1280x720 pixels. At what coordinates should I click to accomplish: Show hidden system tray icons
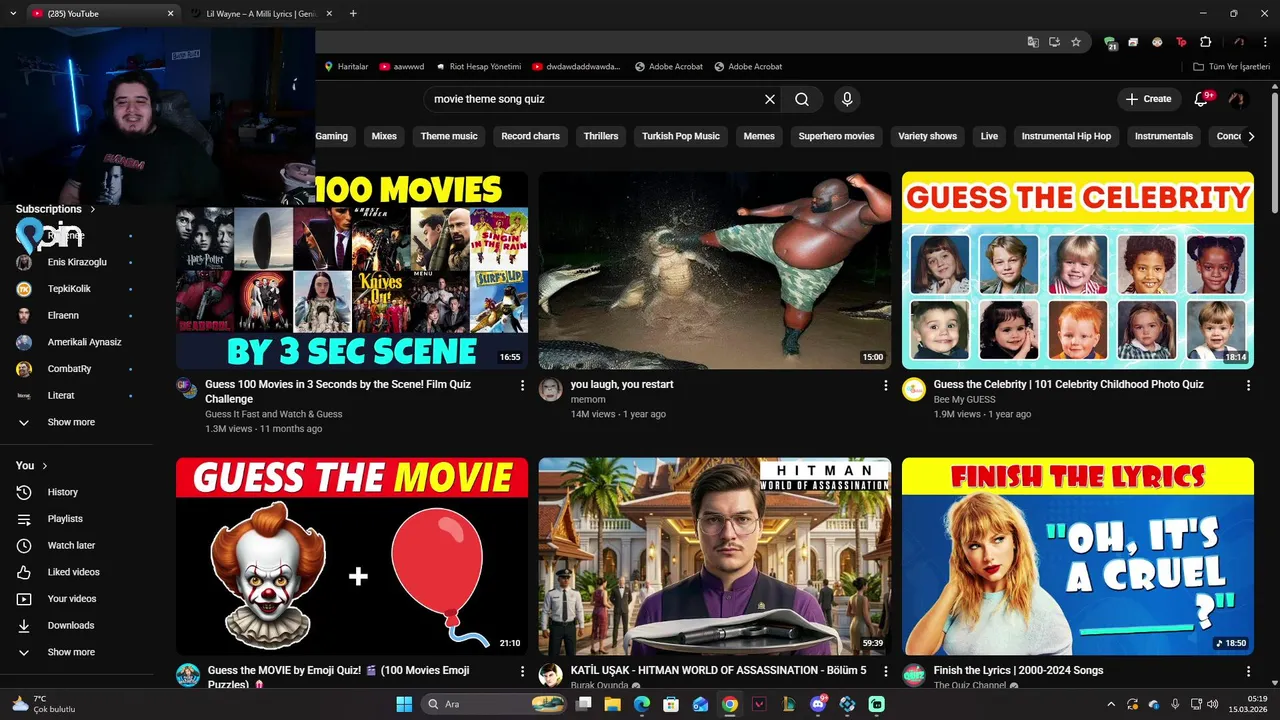[1111, 704]
